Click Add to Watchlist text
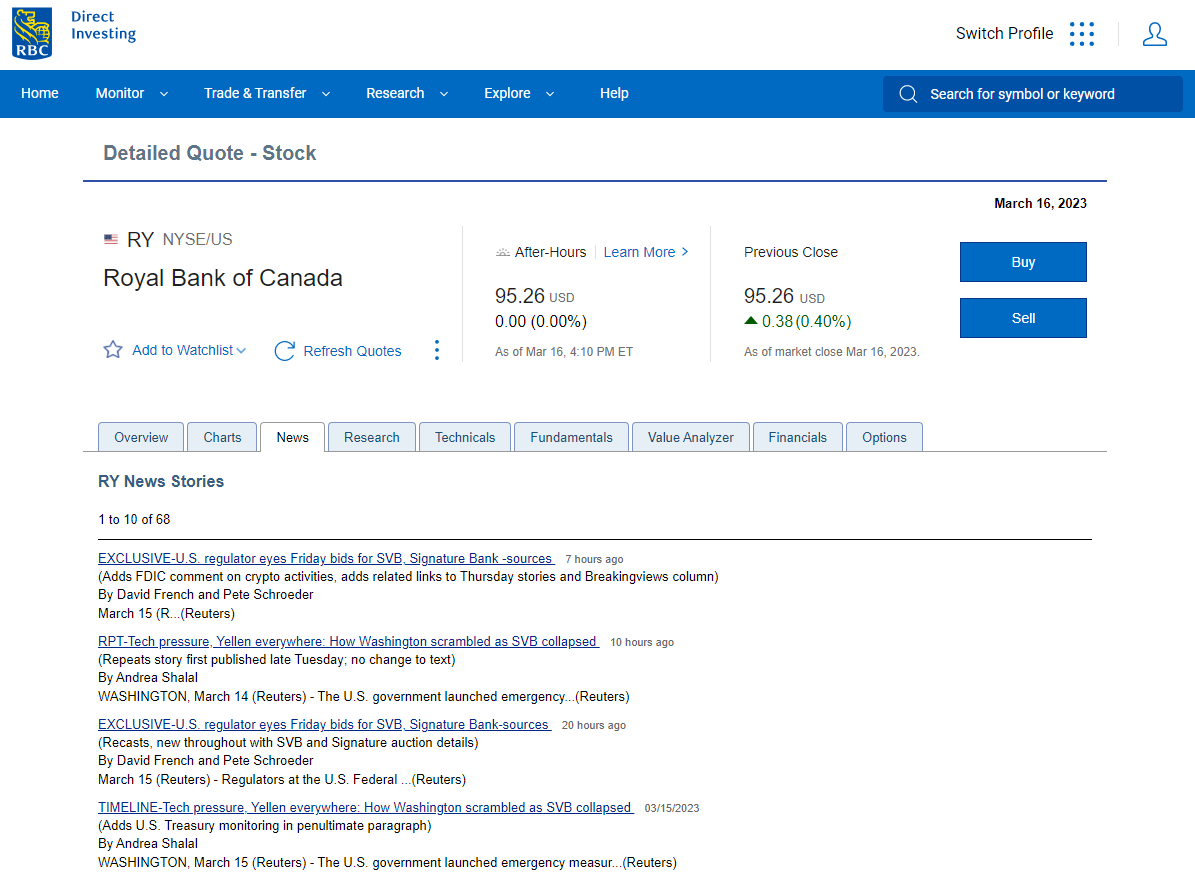1195x878 pixels. tap(182, 350)
